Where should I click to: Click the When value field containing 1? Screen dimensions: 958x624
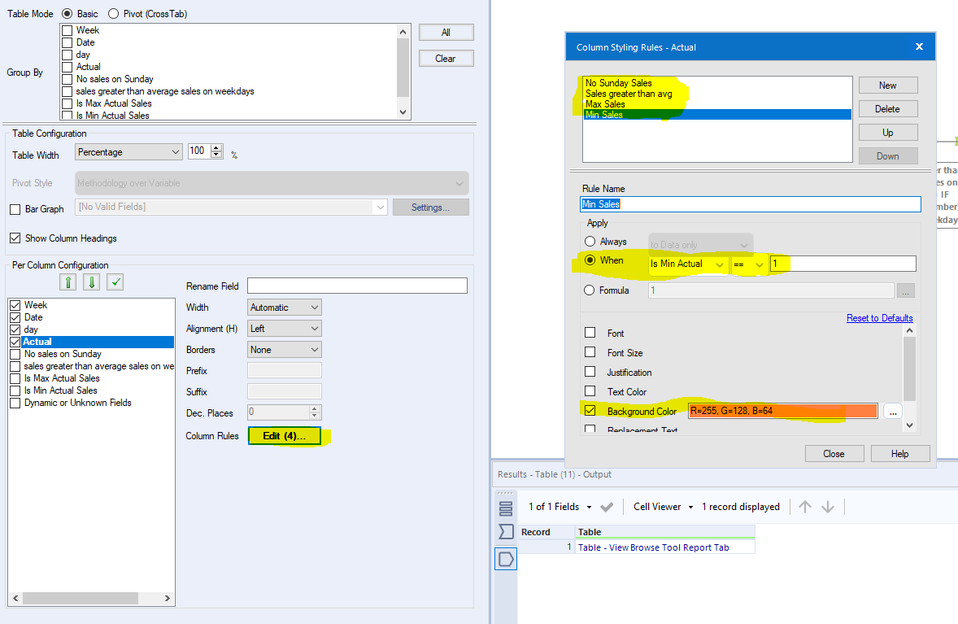843,263
